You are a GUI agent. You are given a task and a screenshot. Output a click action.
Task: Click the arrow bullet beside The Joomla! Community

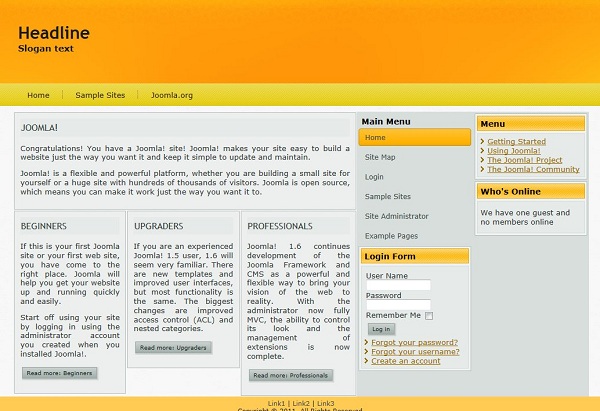[x=483, y=169]
